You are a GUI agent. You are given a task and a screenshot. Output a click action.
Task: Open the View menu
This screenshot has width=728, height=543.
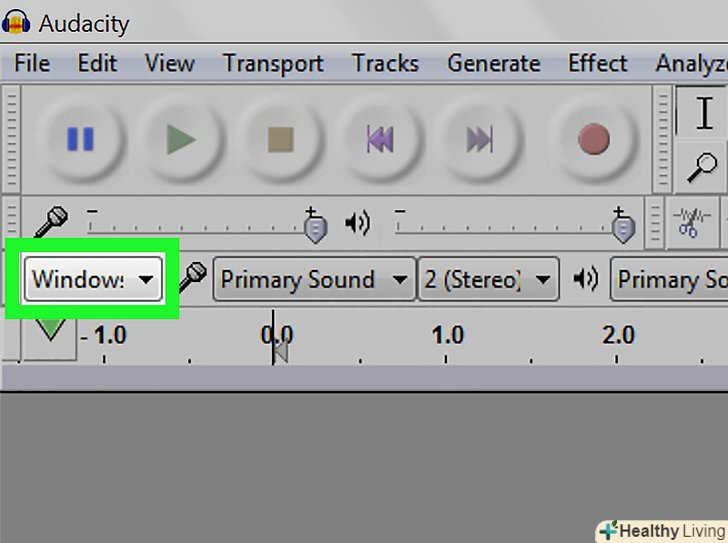tap(169, 63)
